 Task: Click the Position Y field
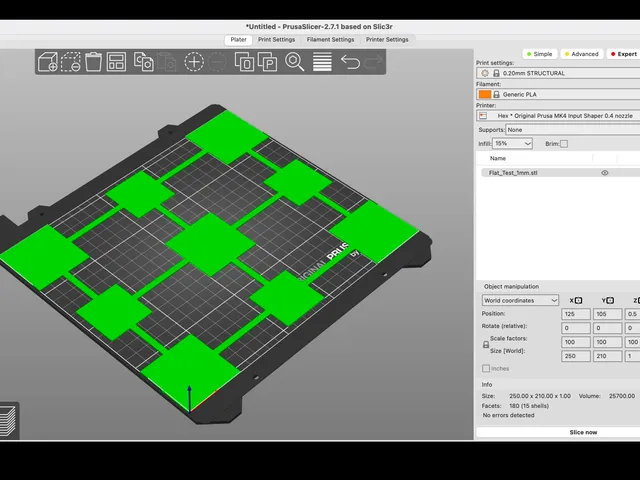click(x=607, y=314)
